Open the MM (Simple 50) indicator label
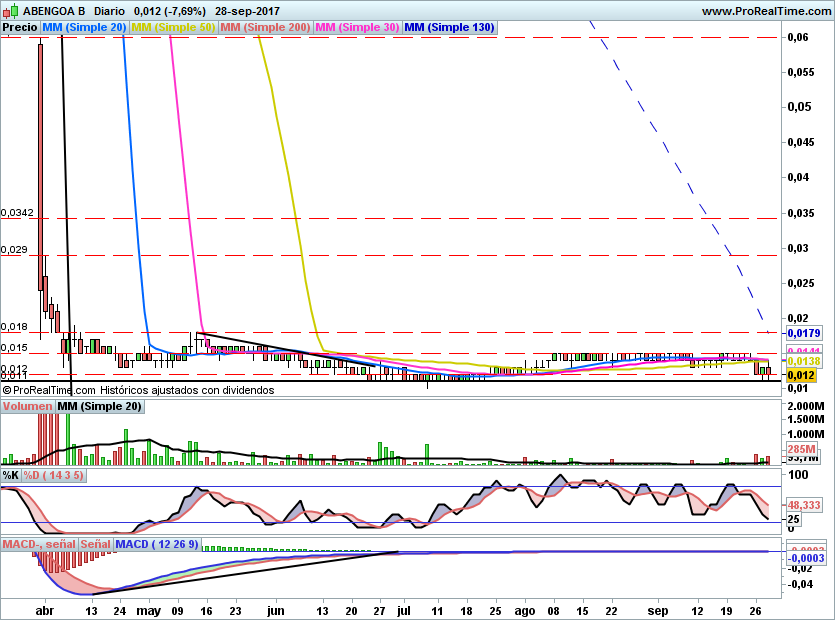Viewport: 835px width, 620px height. (173, 27)
